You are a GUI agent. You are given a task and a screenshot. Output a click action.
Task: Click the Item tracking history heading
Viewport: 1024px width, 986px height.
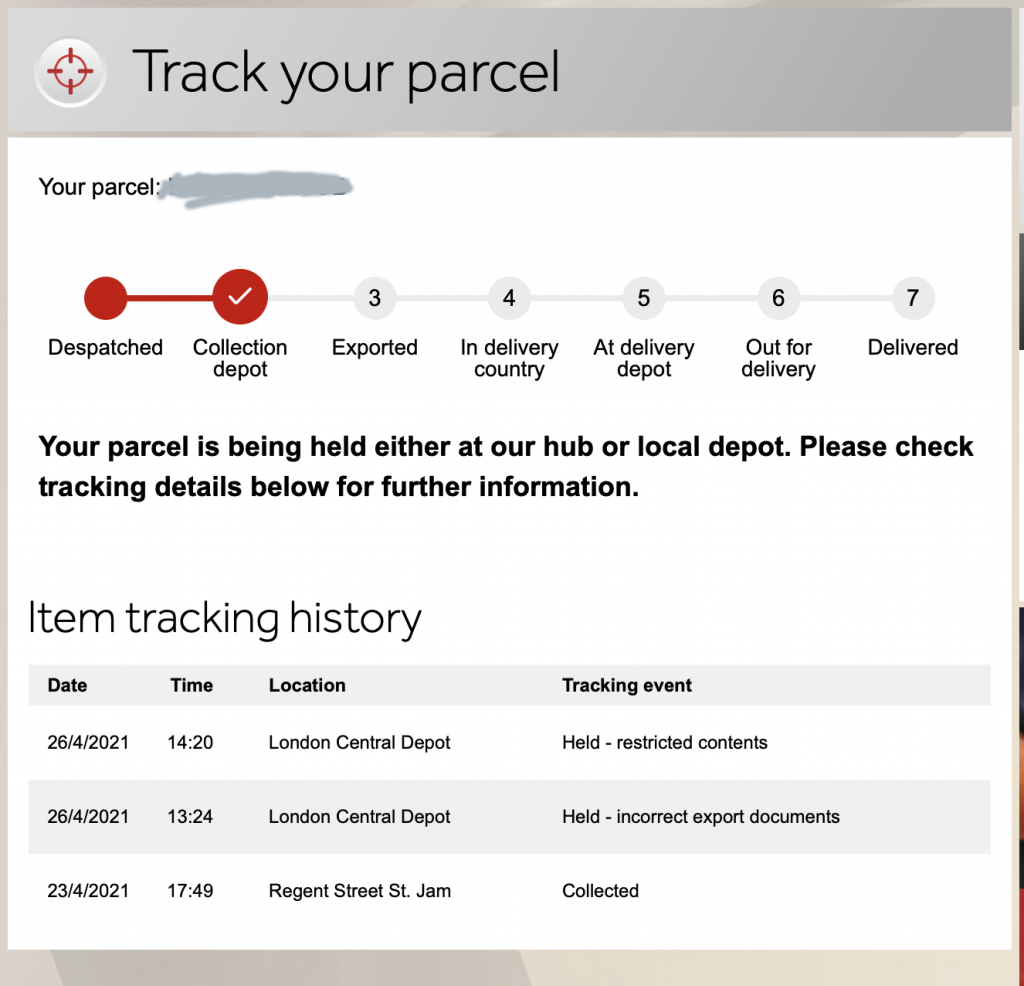coord(225,617)
